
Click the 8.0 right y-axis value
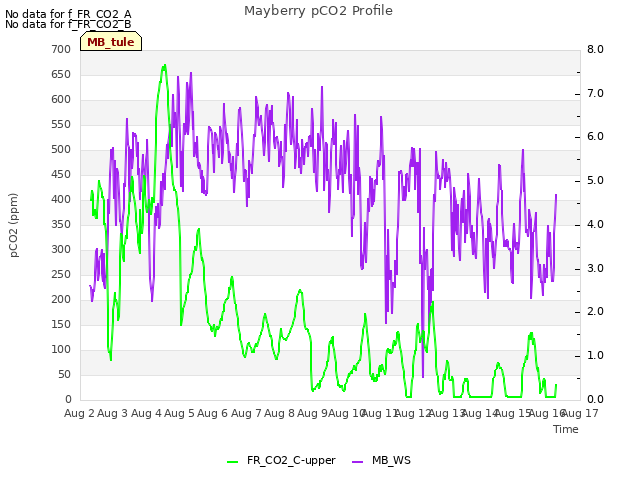click(x=595, y=49)
